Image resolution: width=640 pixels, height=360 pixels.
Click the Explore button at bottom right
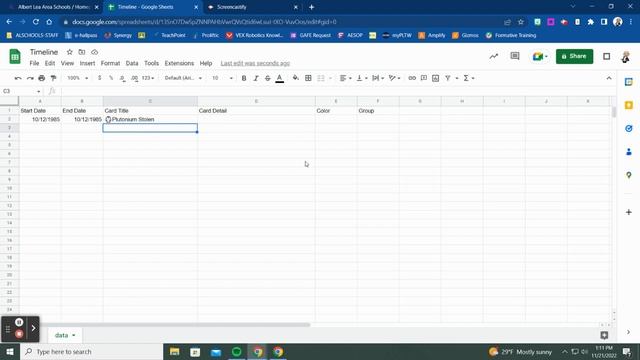point(604,335)
